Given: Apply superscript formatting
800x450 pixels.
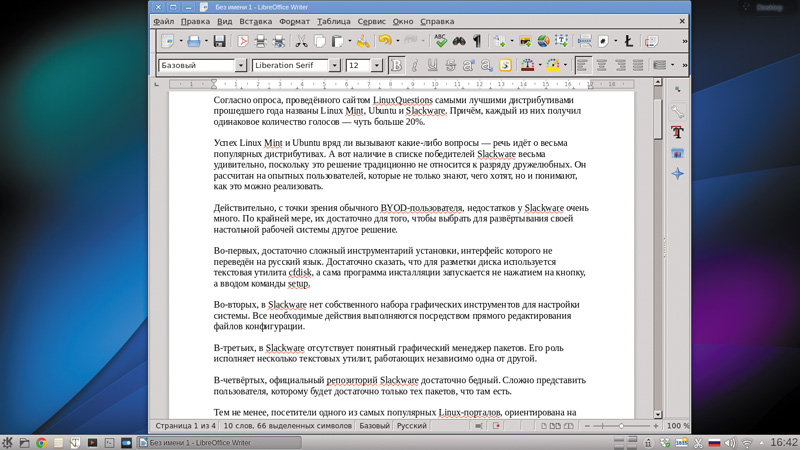Looking at the screenshot, I should 469,65.
